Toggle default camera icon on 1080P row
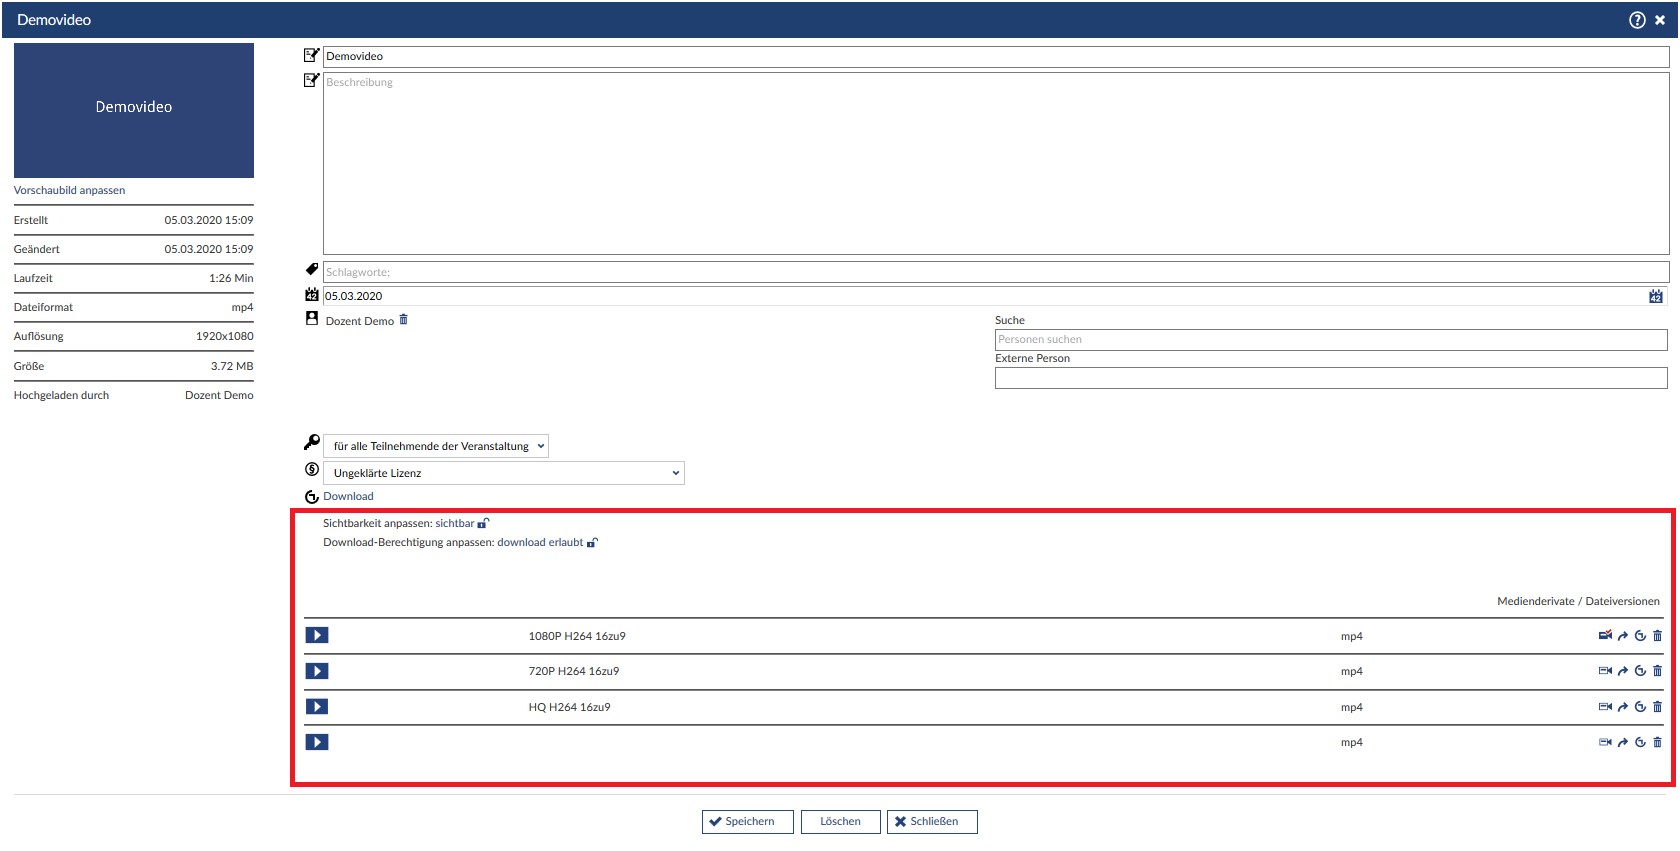The width and height of the screenshot is (1680, 851). (1605, 636)
